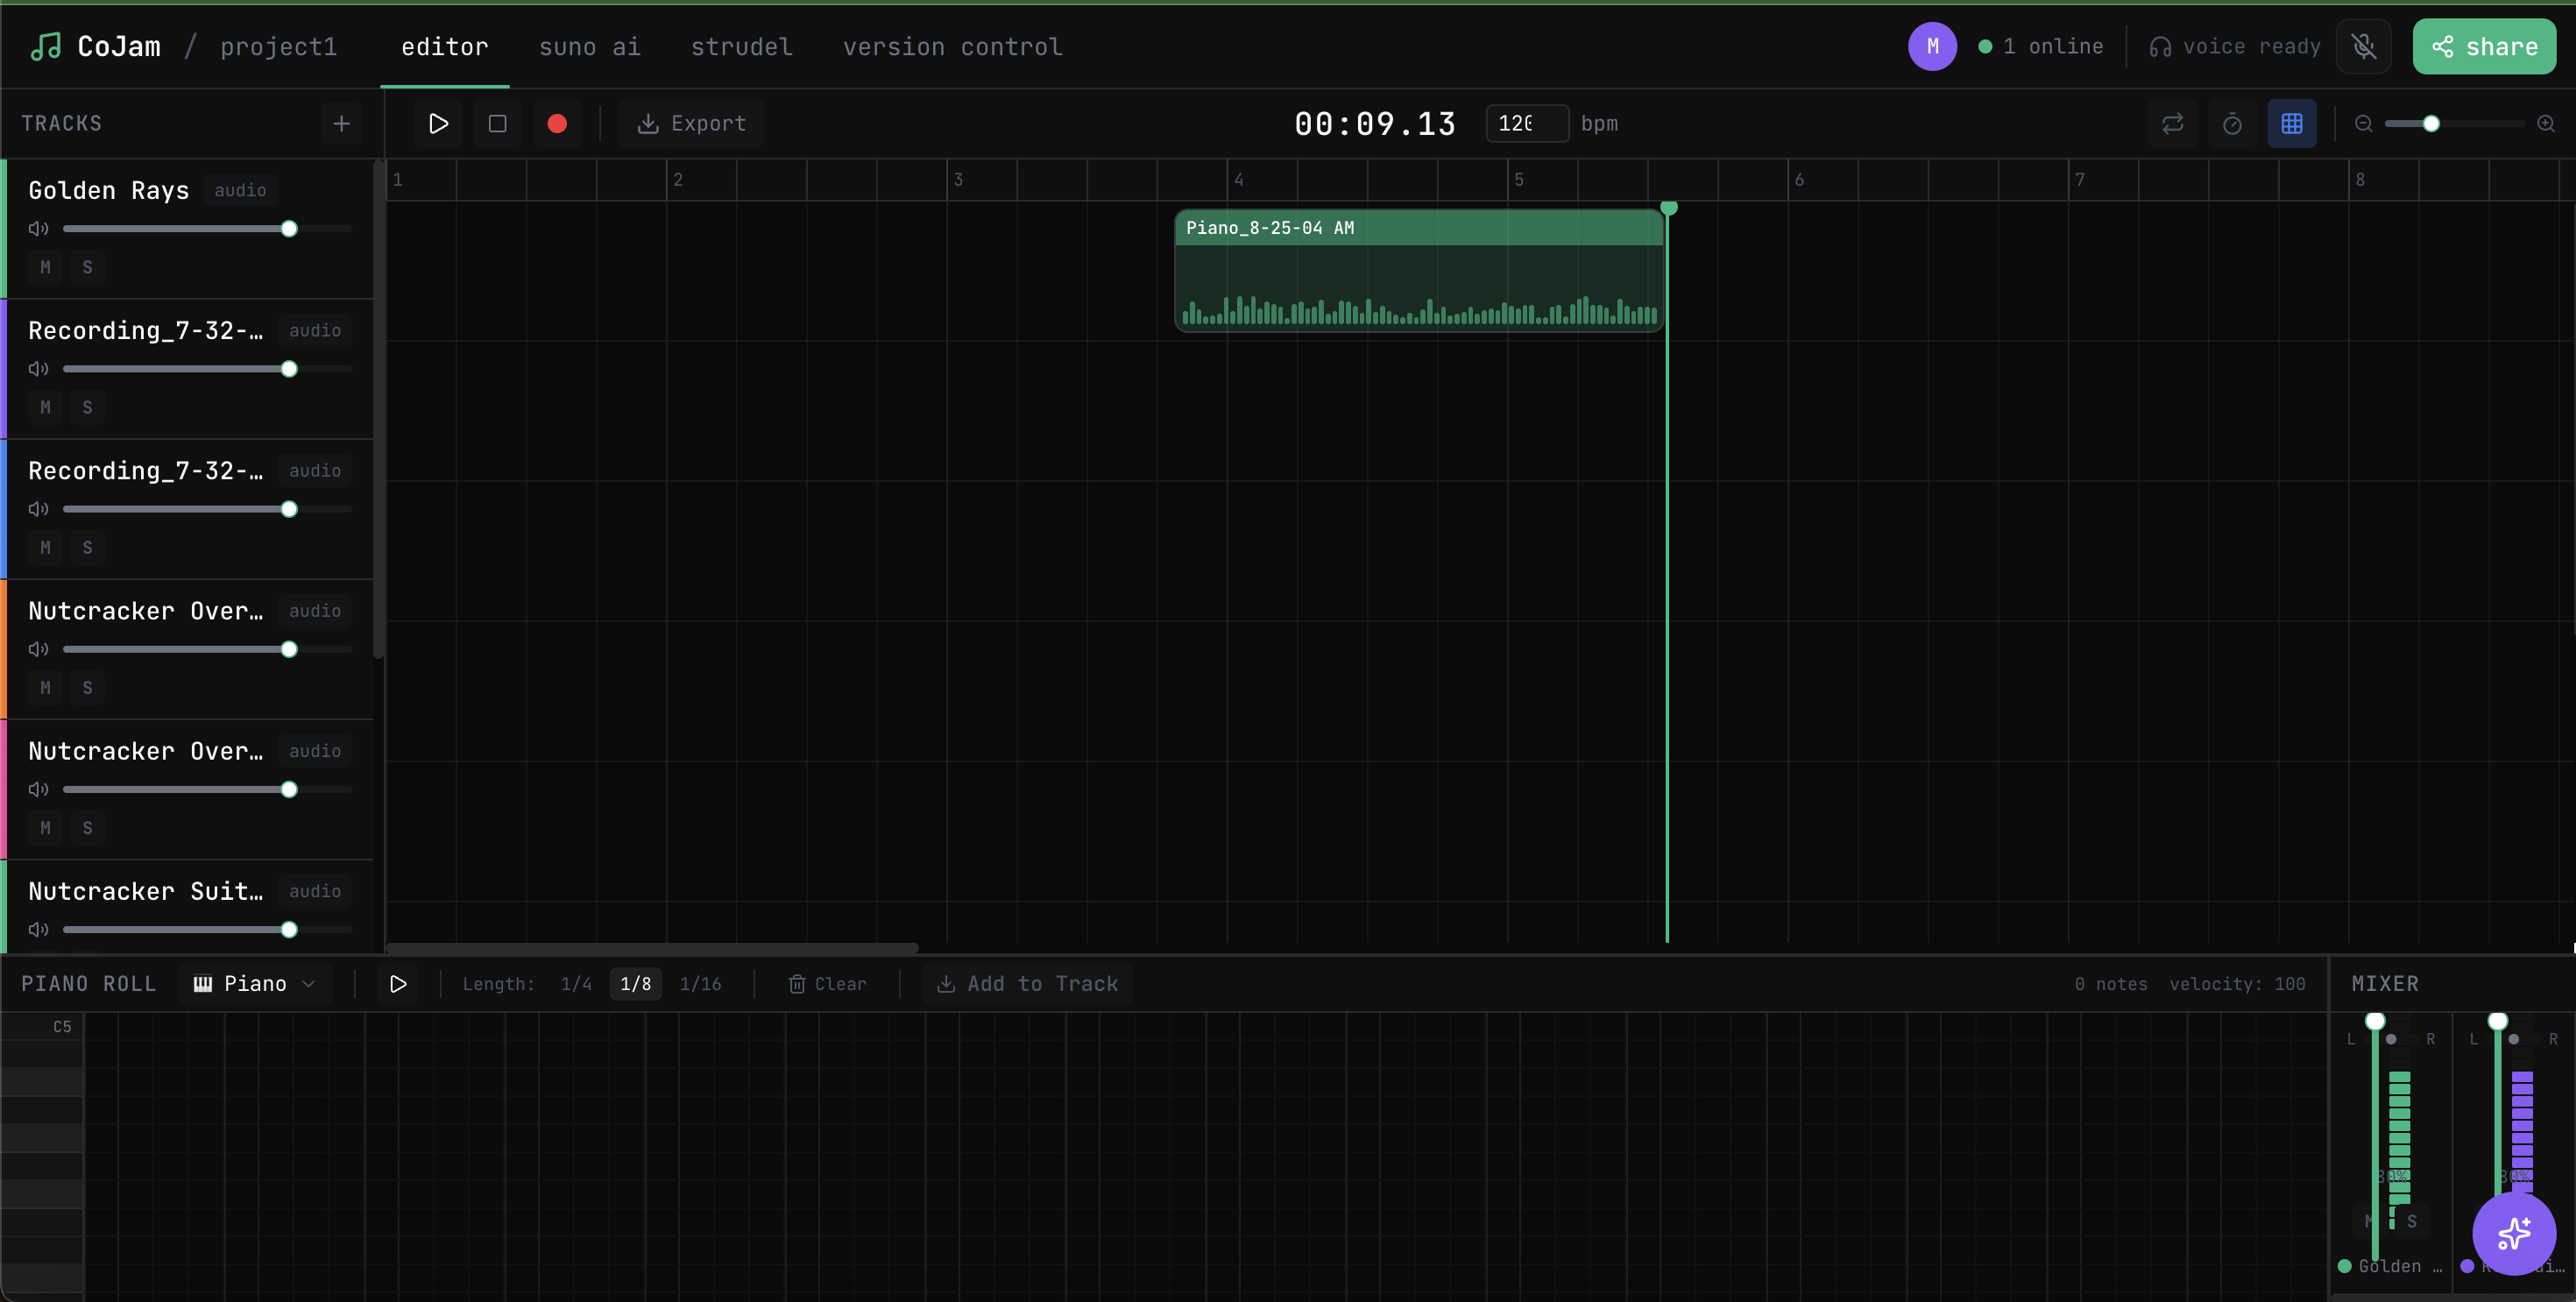The image size is (2576, 1302).
Task: Solo the first Nutcracker Over... track
Action: tap(87, 687)
